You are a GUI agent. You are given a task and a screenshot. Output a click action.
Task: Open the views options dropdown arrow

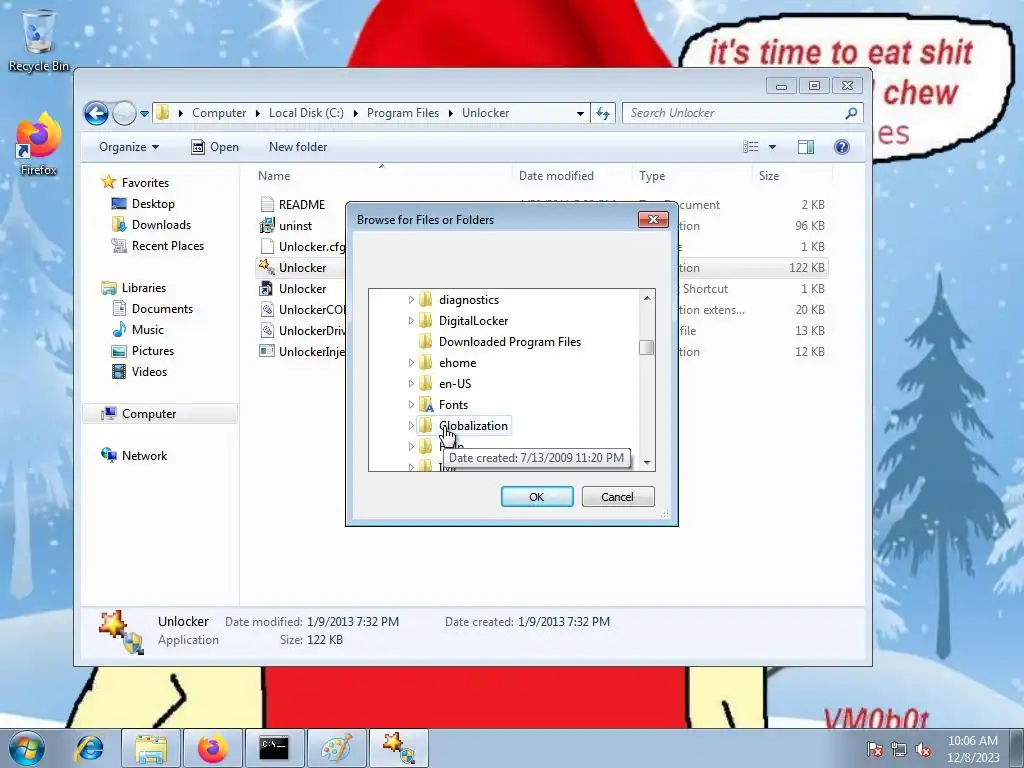click(x=772, y=147)
